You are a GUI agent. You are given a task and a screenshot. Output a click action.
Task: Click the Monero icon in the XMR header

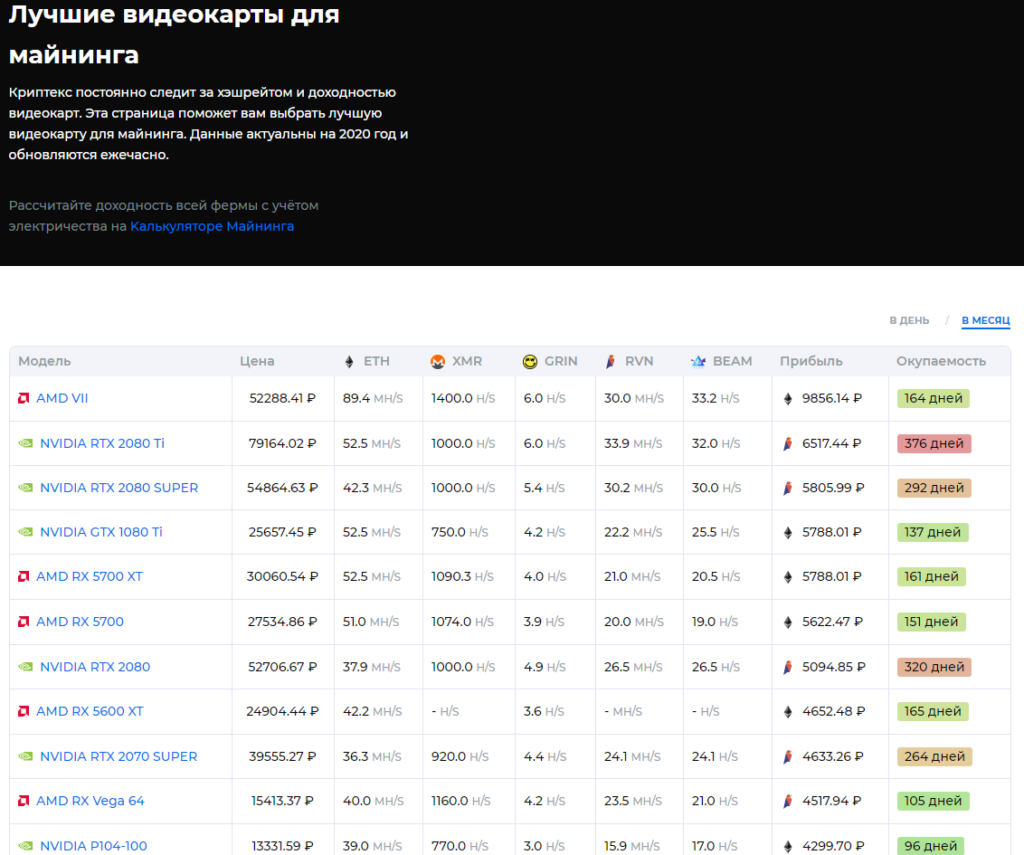[438, 361]
